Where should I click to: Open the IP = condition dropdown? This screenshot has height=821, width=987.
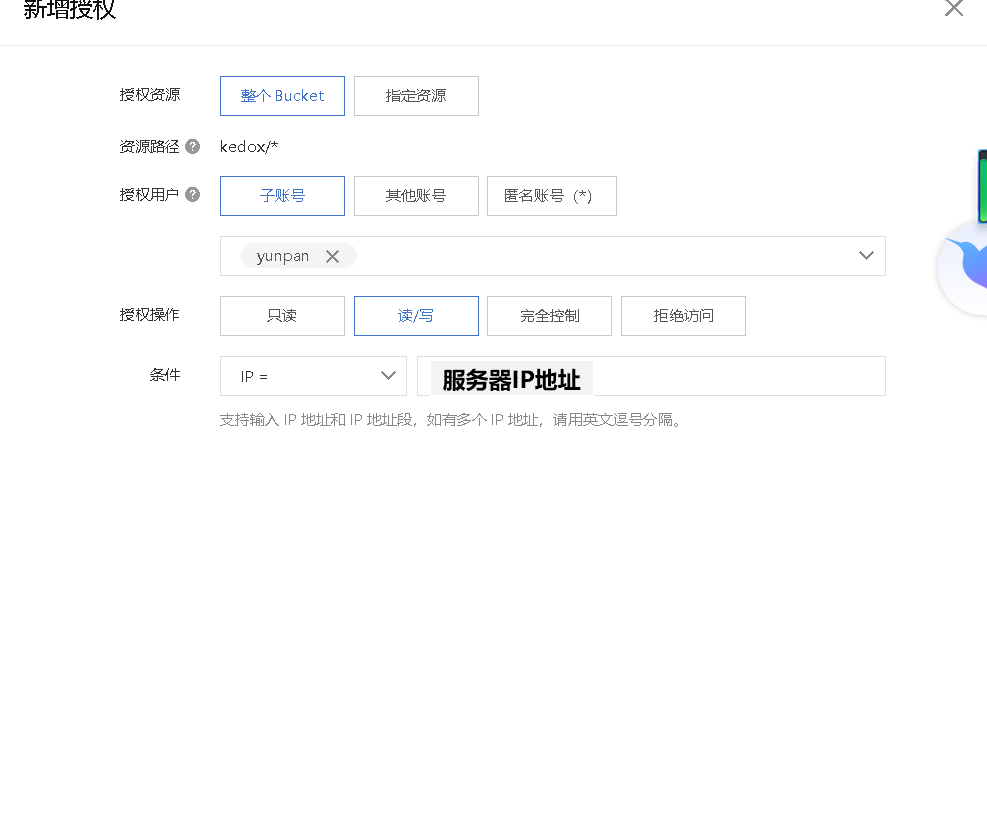click(313, 376)
